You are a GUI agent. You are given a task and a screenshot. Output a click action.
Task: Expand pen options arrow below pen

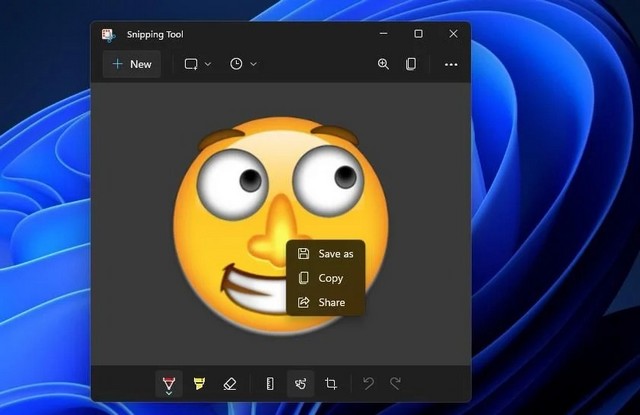click(x=168, y=393)
